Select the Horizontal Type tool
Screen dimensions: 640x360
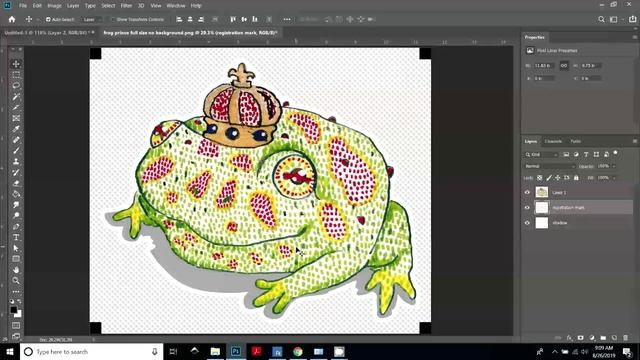[16, 237]
